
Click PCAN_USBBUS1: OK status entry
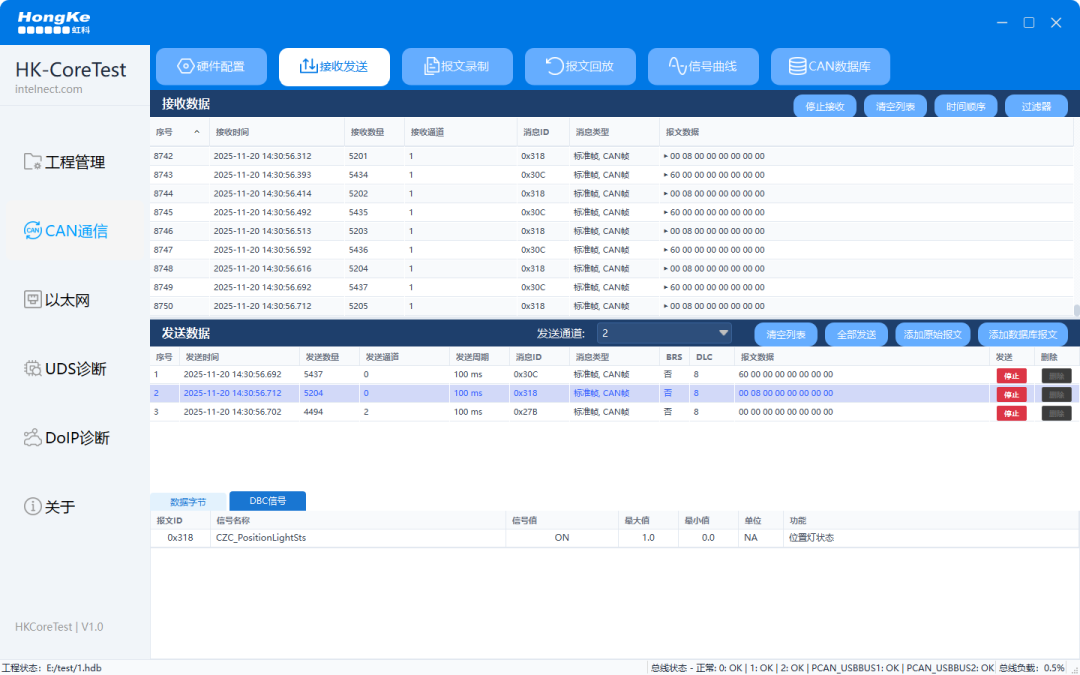coord(855,668)
